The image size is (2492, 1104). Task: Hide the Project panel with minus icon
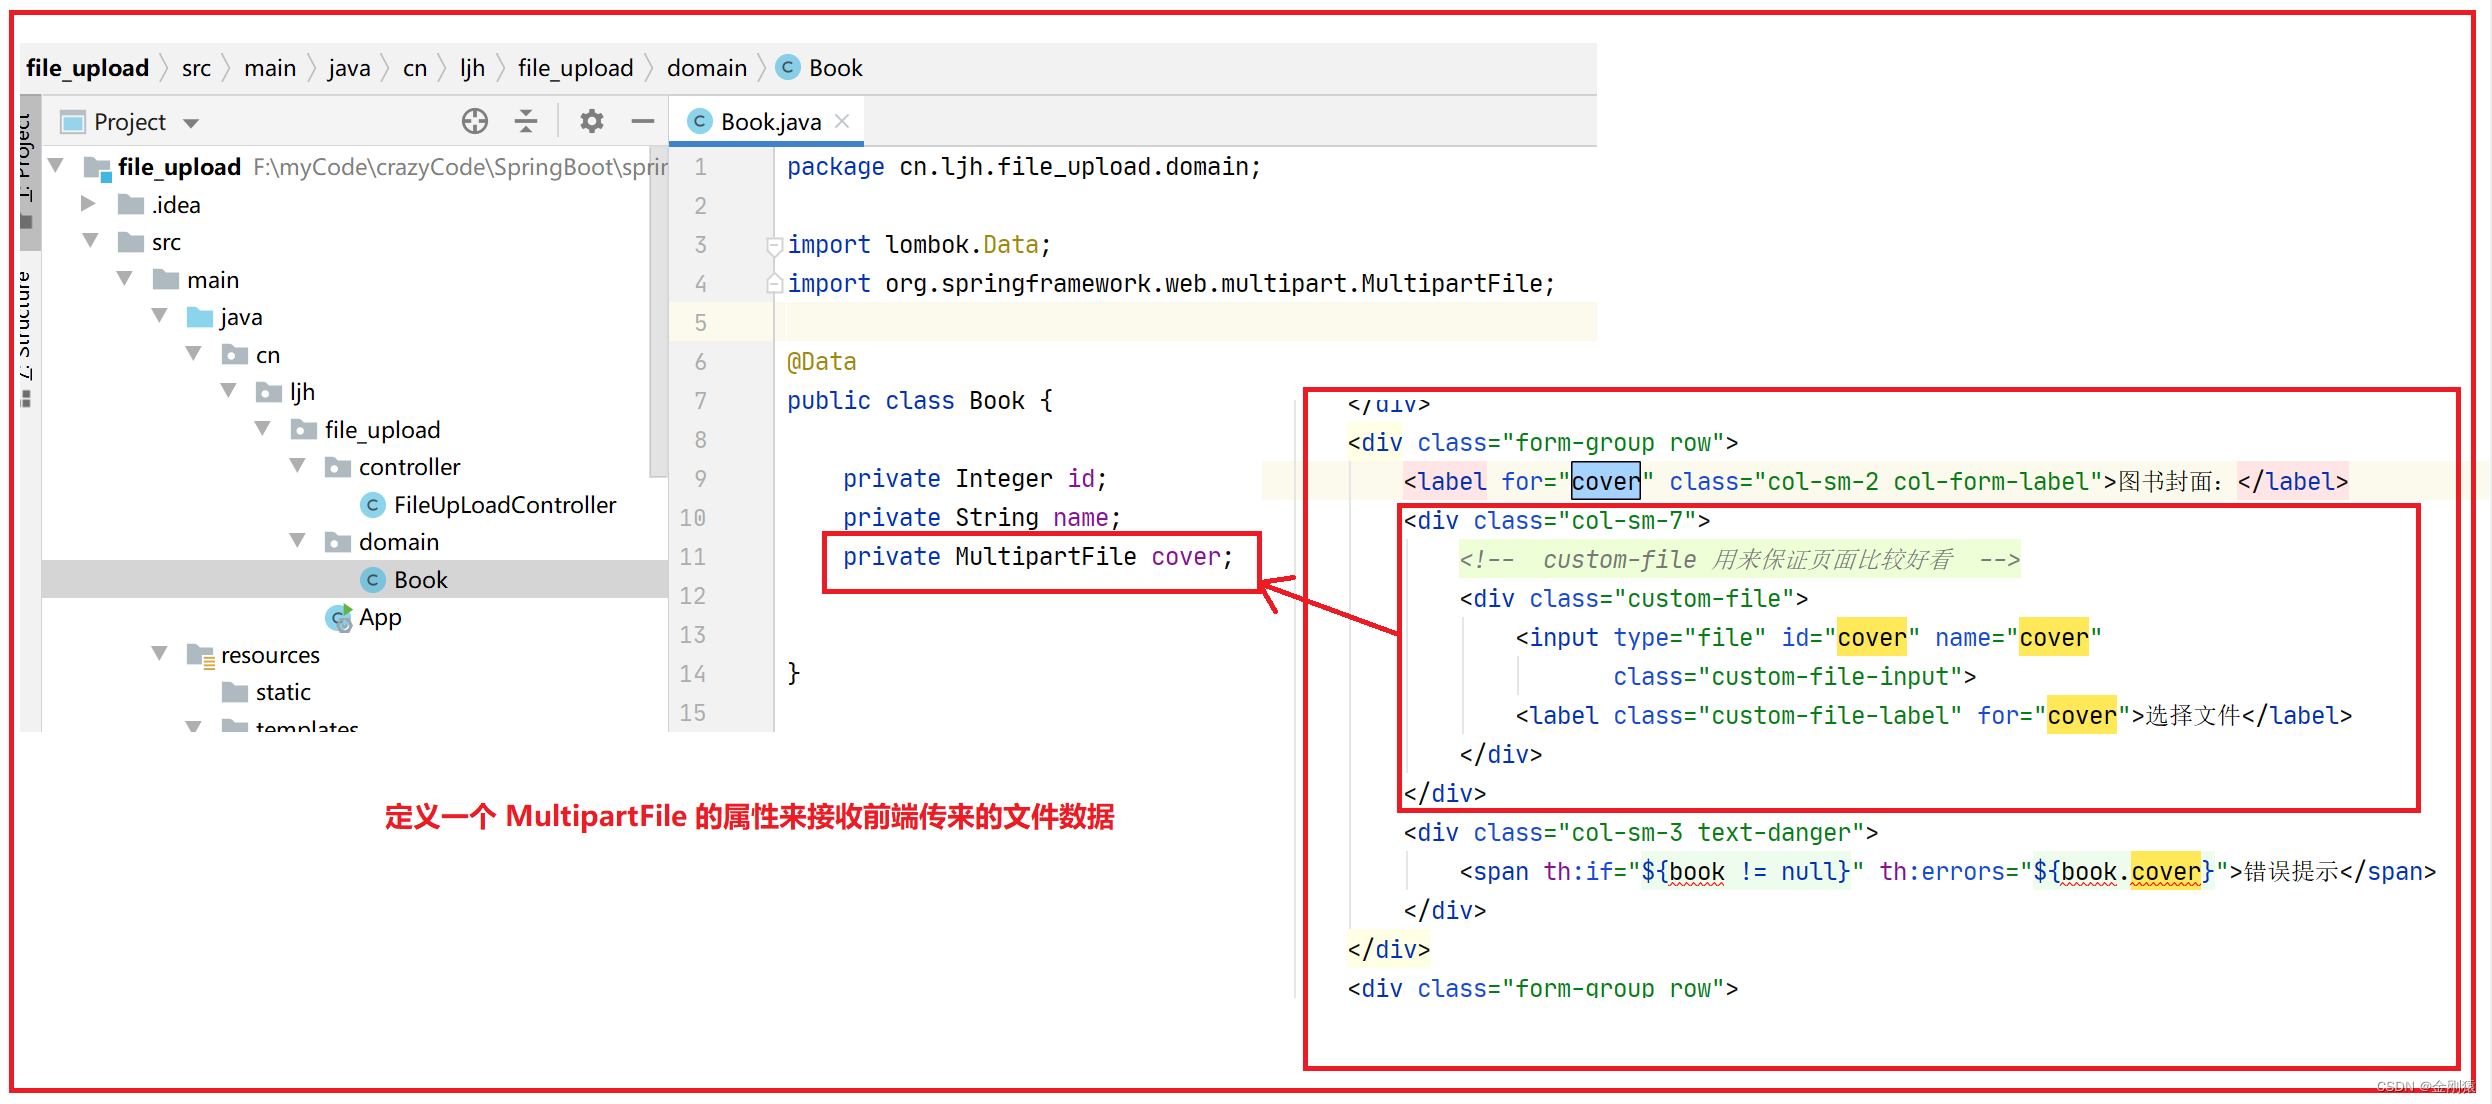(x=642, y=122)
